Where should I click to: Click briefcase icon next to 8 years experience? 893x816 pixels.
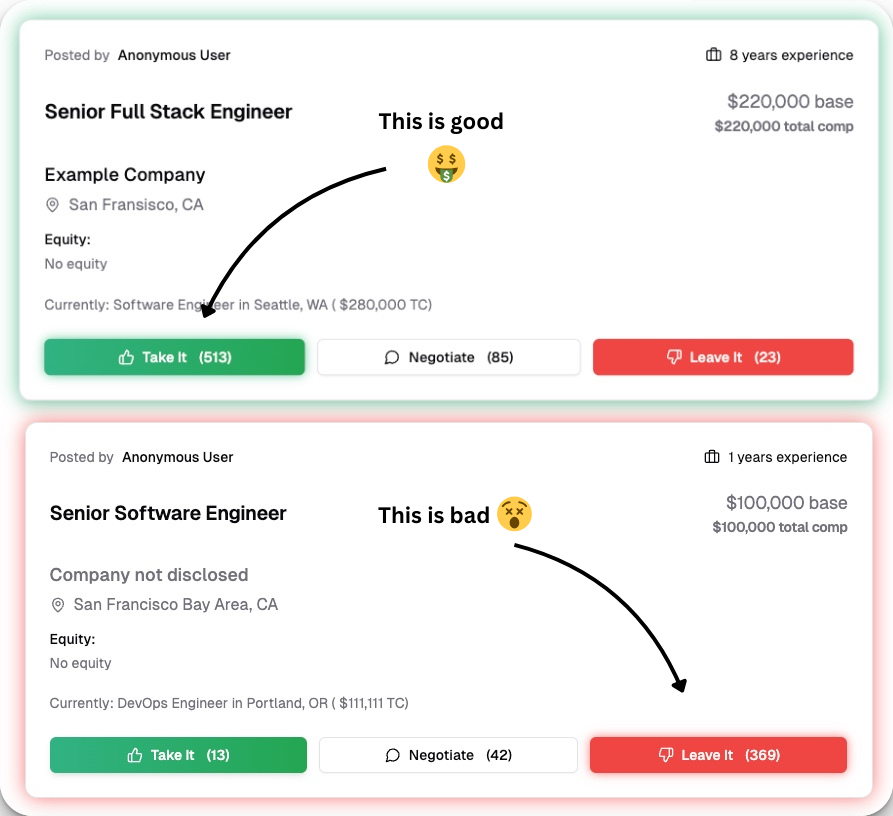pos(713,55)
